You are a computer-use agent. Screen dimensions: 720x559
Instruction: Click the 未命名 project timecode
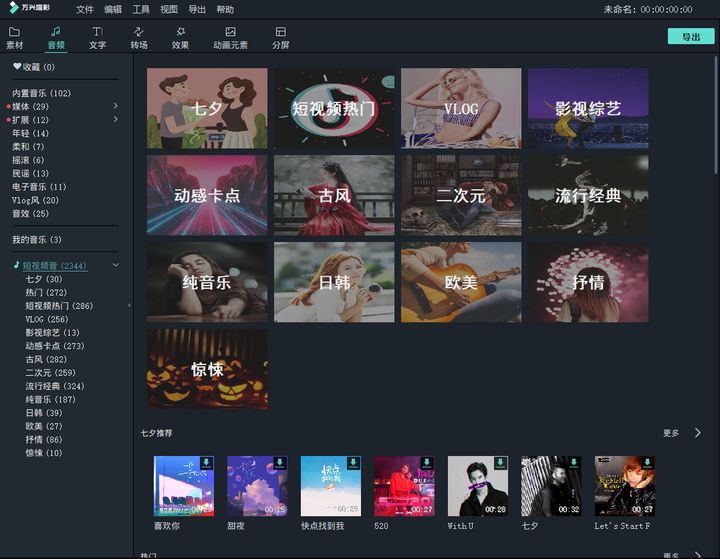(x=648, y=9)
